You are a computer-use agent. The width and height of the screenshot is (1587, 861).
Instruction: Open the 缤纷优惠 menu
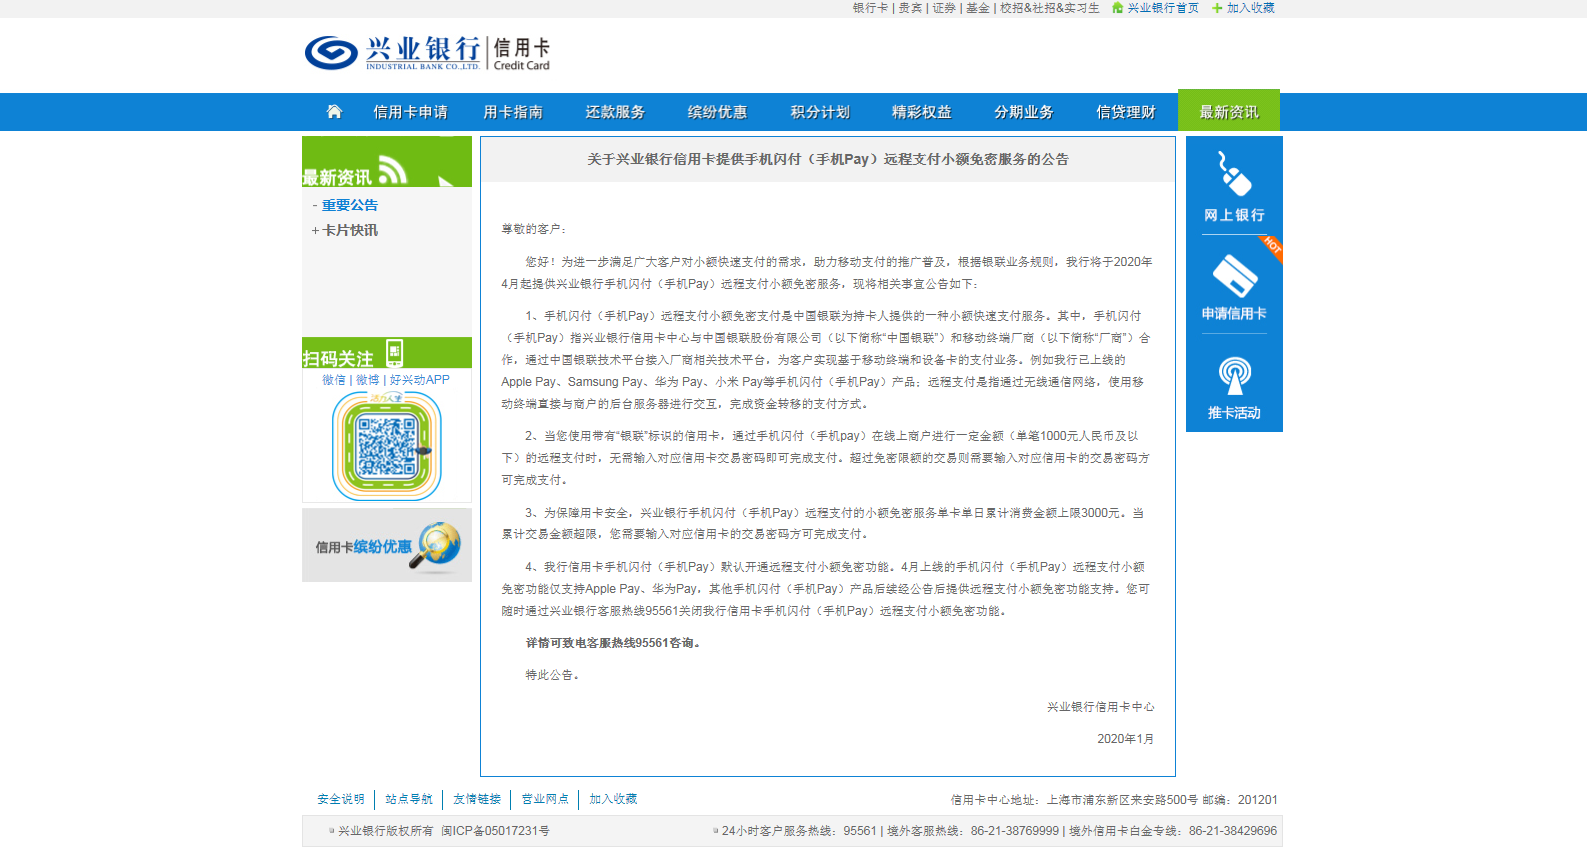[x=717, y=112]
